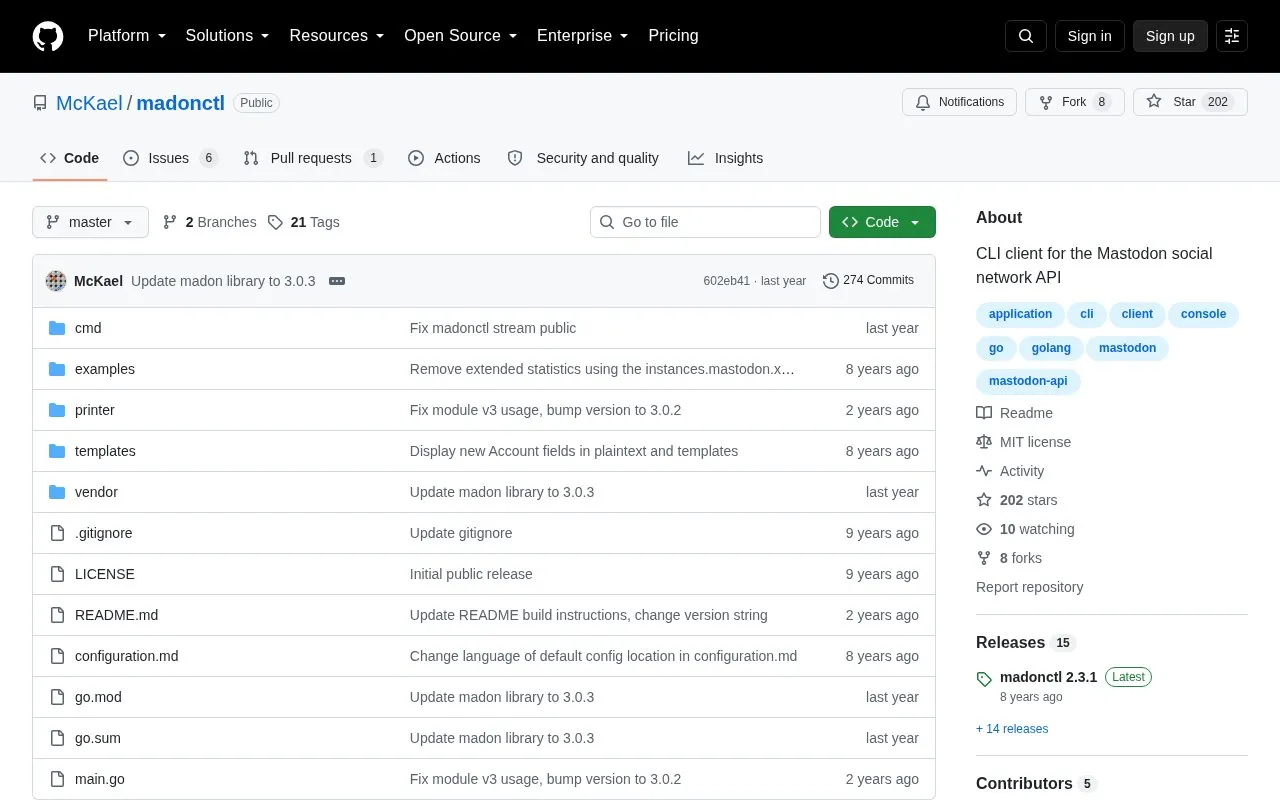Open the green Code dropdown
Viewport: 1280px width, 800px height.
tap(882, 222)
